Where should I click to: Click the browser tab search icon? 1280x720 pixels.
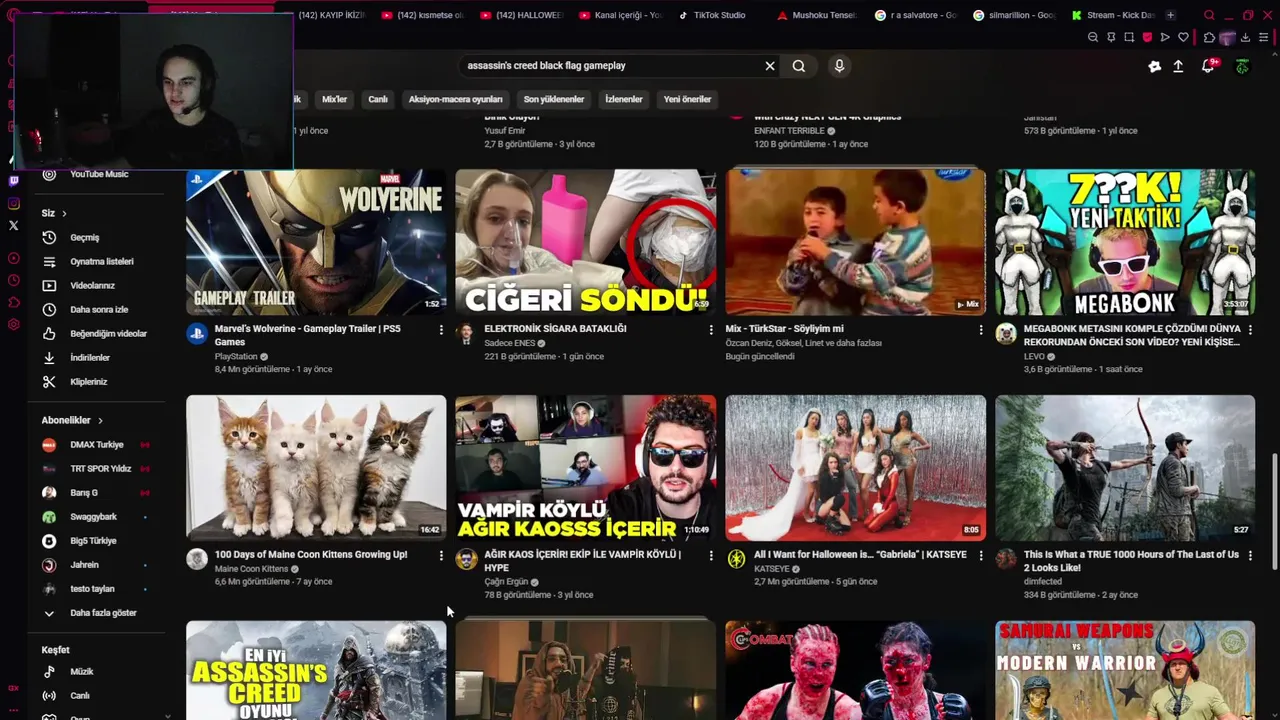coord(1209,15)
